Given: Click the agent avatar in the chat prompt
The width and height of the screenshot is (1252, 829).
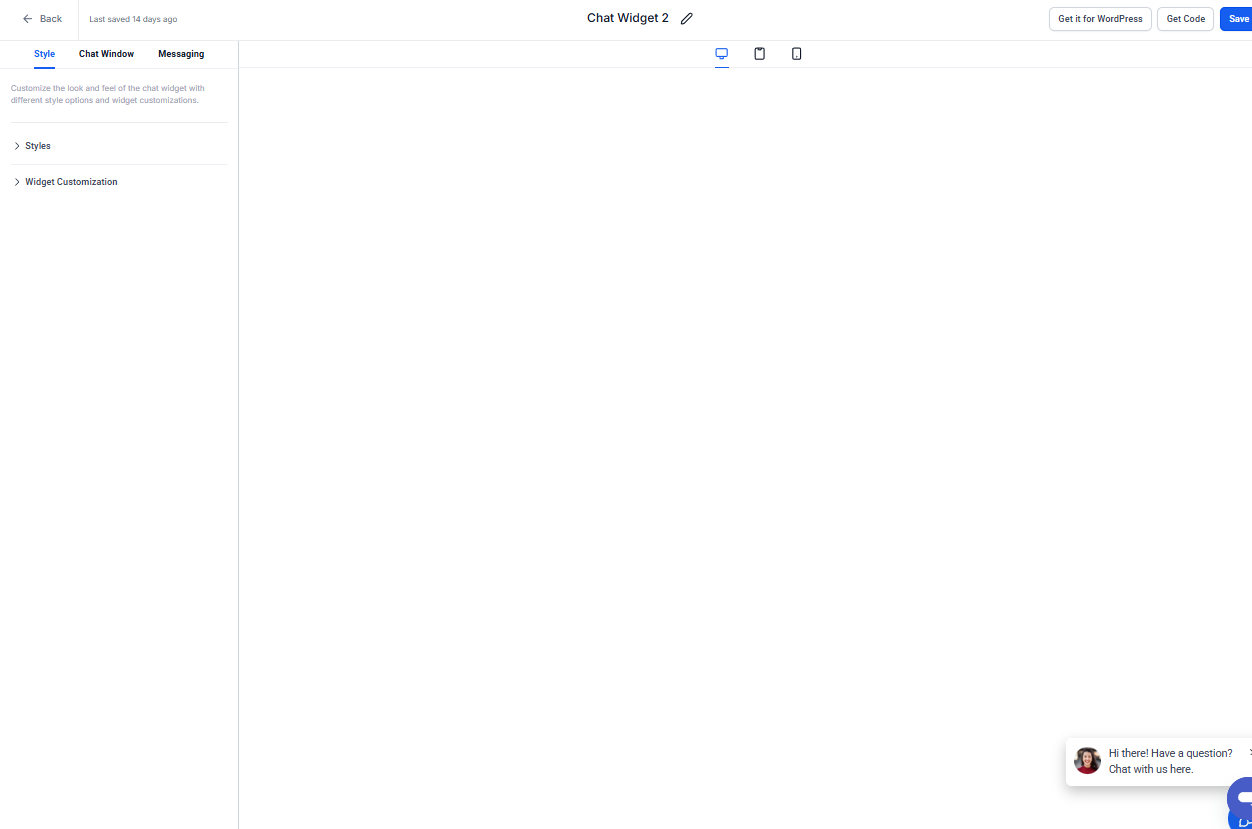Looking at the screenshot, I should [1087, 761].
